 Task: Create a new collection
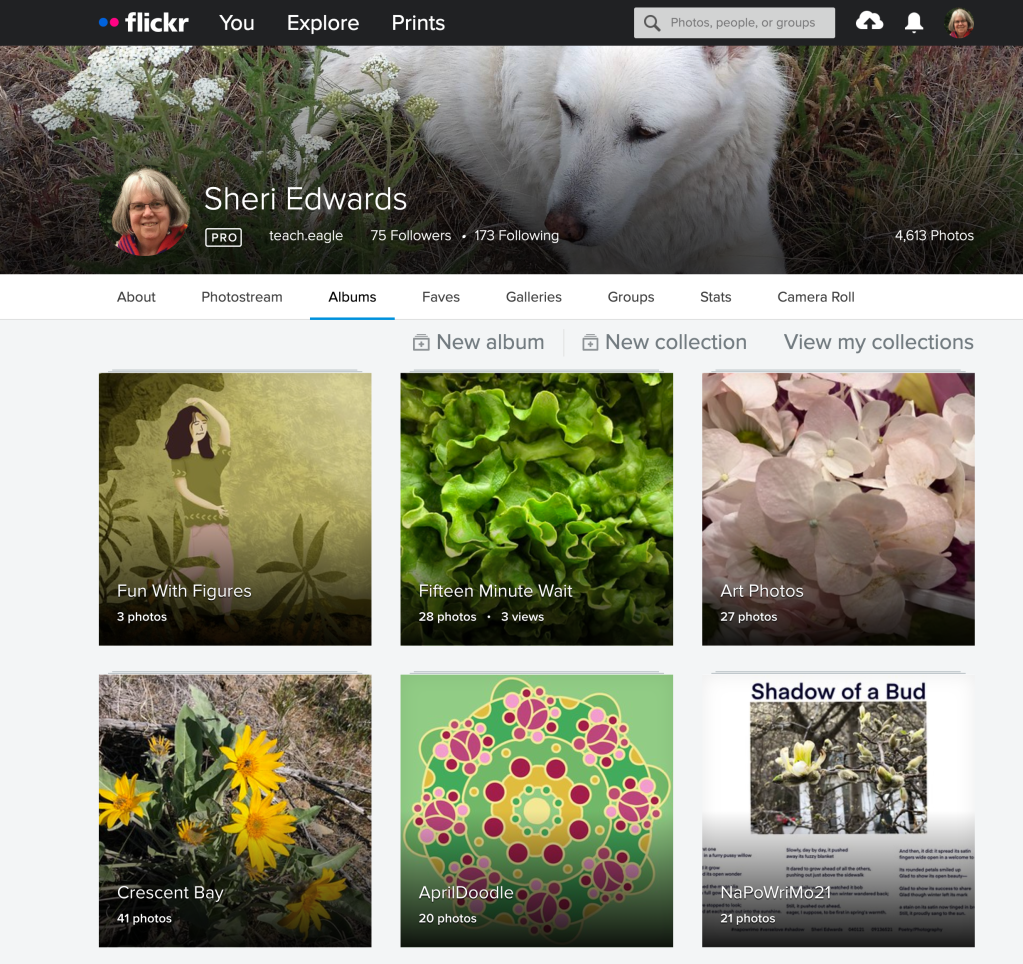click(664, 342)
